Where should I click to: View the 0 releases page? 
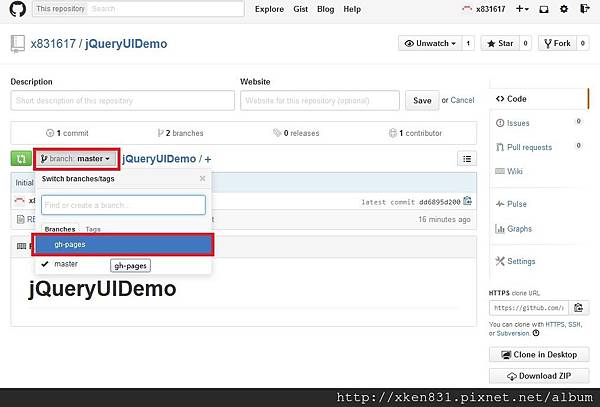[296, 133]
